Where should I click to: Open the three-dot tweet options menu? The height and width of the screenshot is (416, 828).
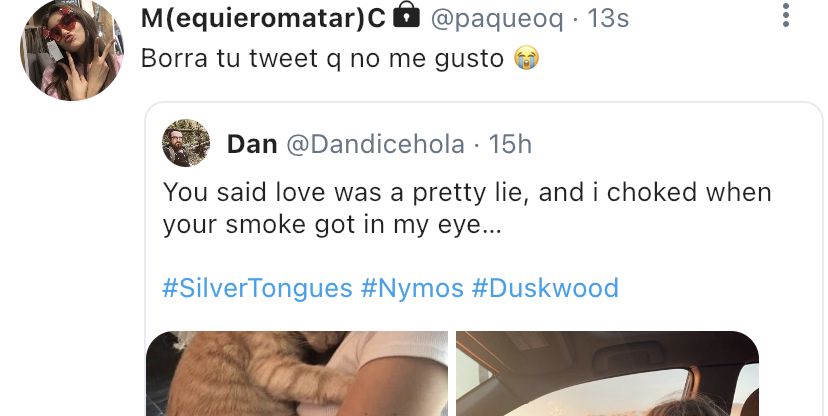tap(786, 16)
